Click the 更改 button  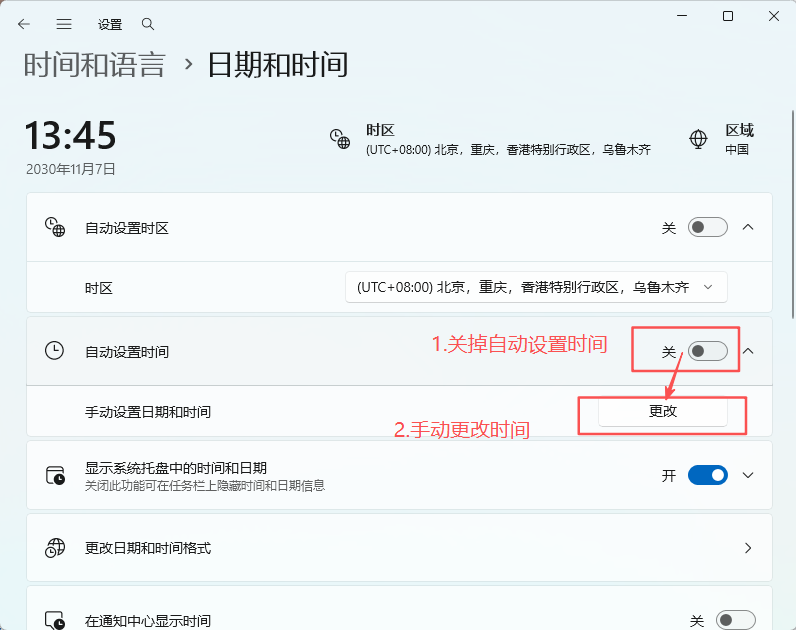coord(662,412)
